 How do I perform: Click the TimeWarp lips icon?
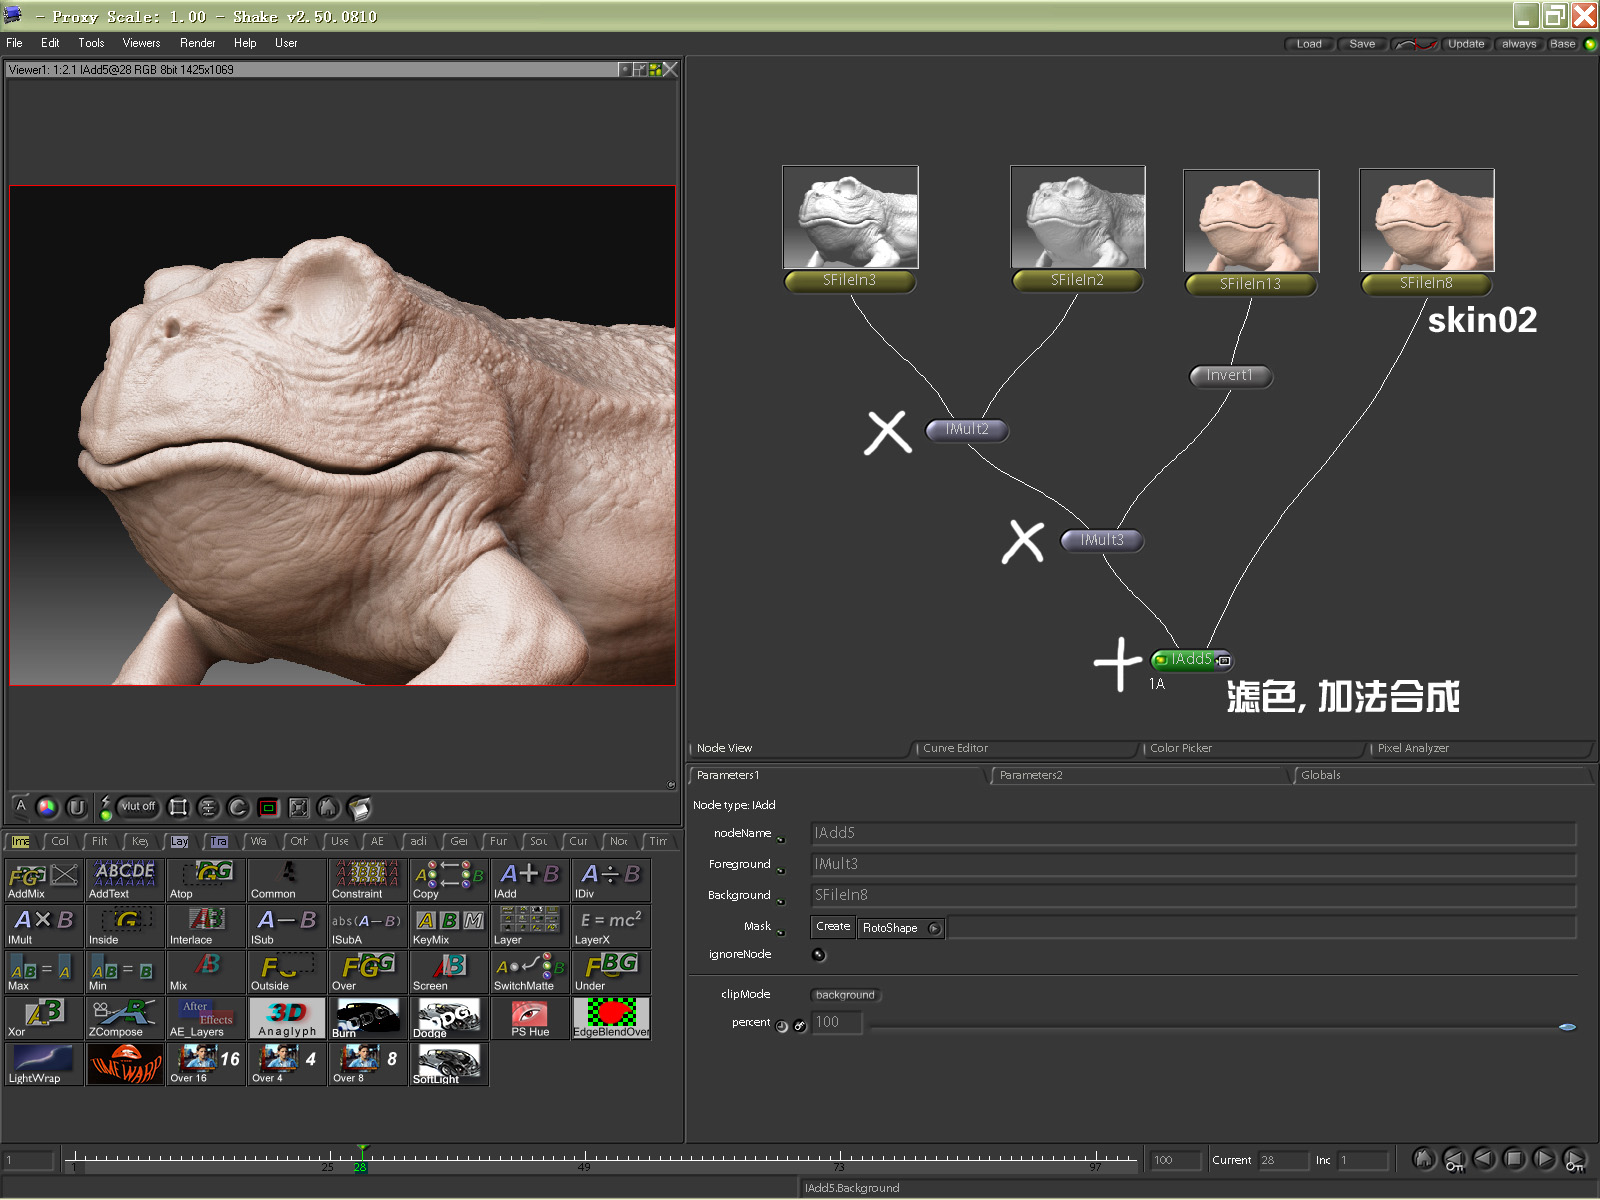[125, 1064]
